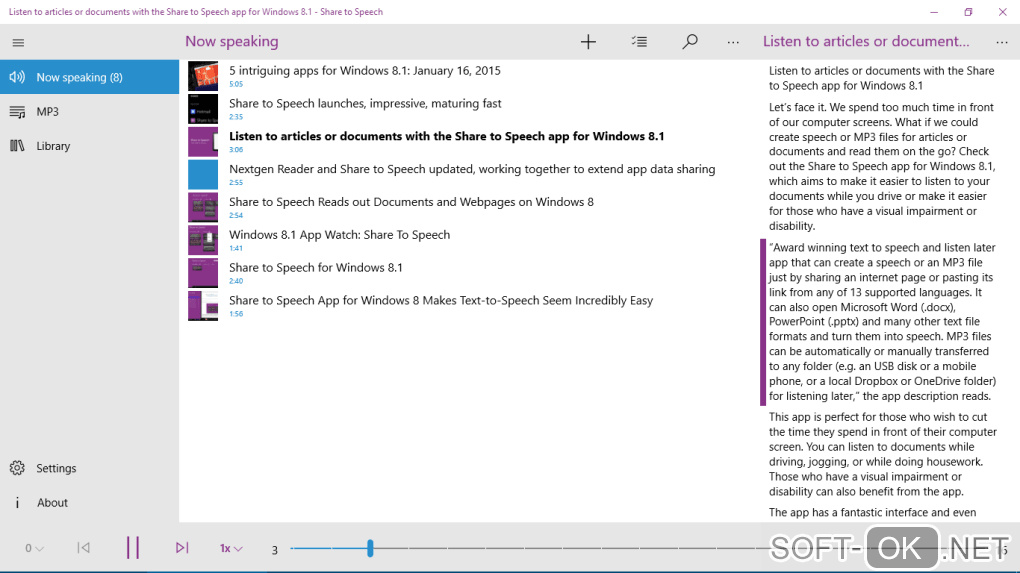
Task: Toggle the selection checklist icon
Action: coord(639,42)
